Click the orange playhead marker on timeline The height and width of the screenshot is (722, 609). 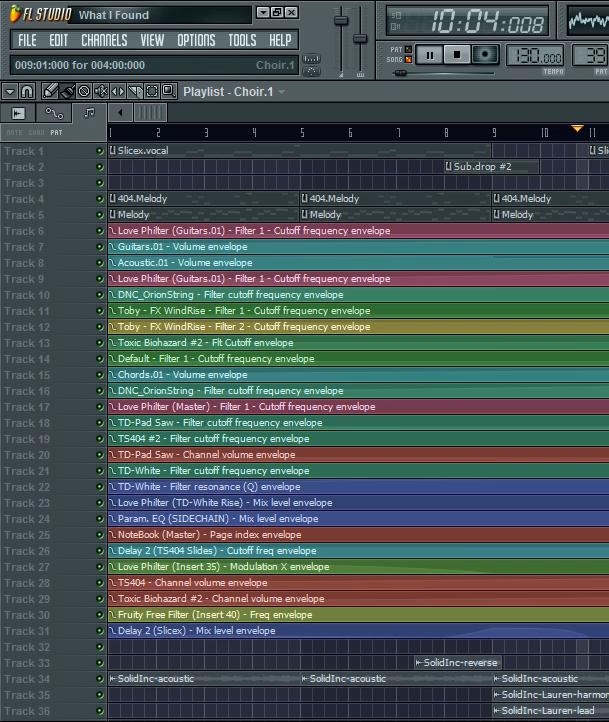point(577,128)
